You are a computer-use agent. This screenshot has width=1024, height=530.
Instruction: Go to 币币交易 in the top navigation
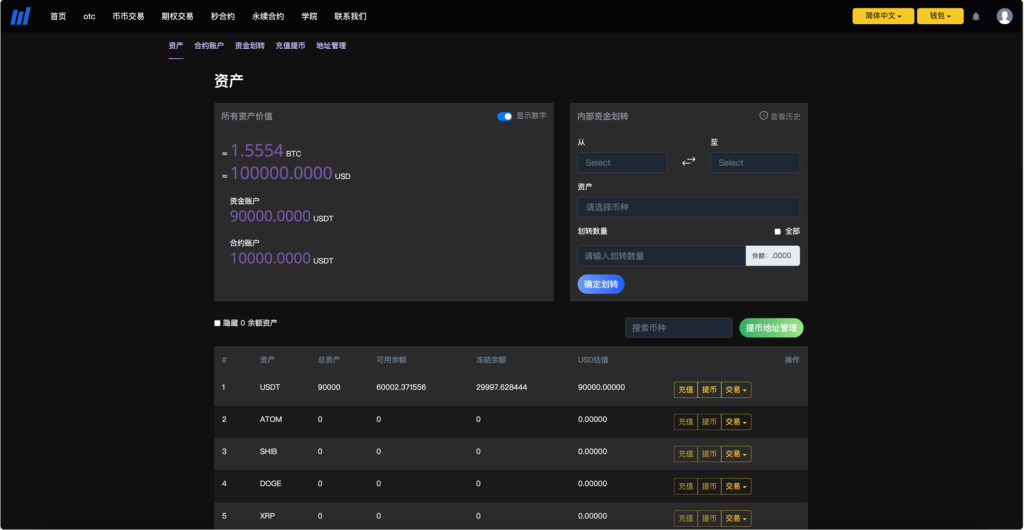[128, 17]
